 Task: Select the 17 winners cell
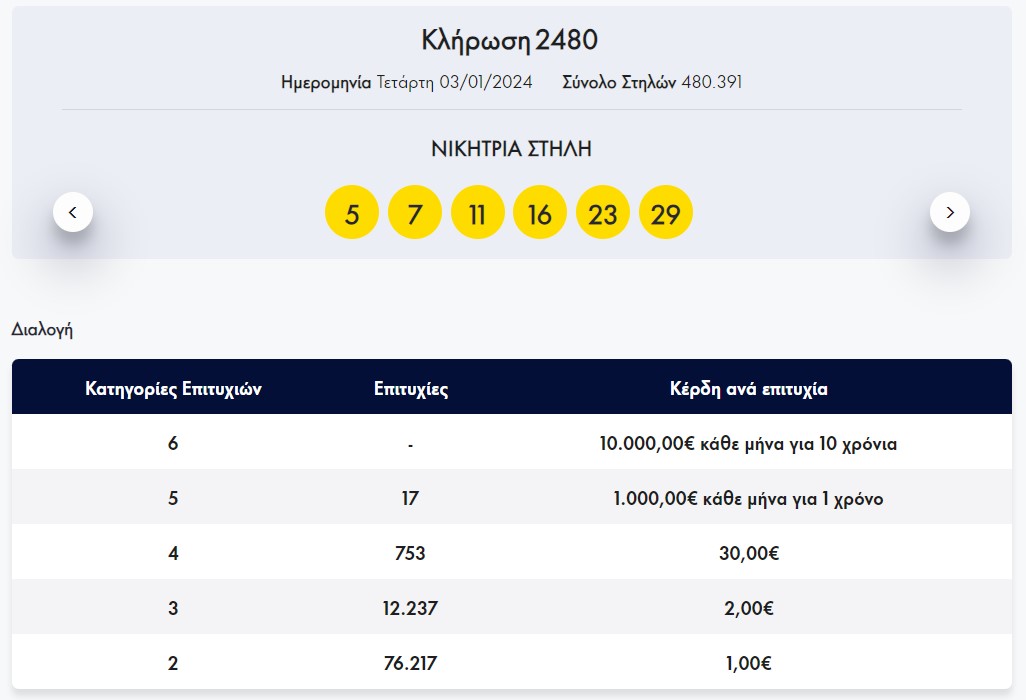pyautogui.click(x=410, y=498)
